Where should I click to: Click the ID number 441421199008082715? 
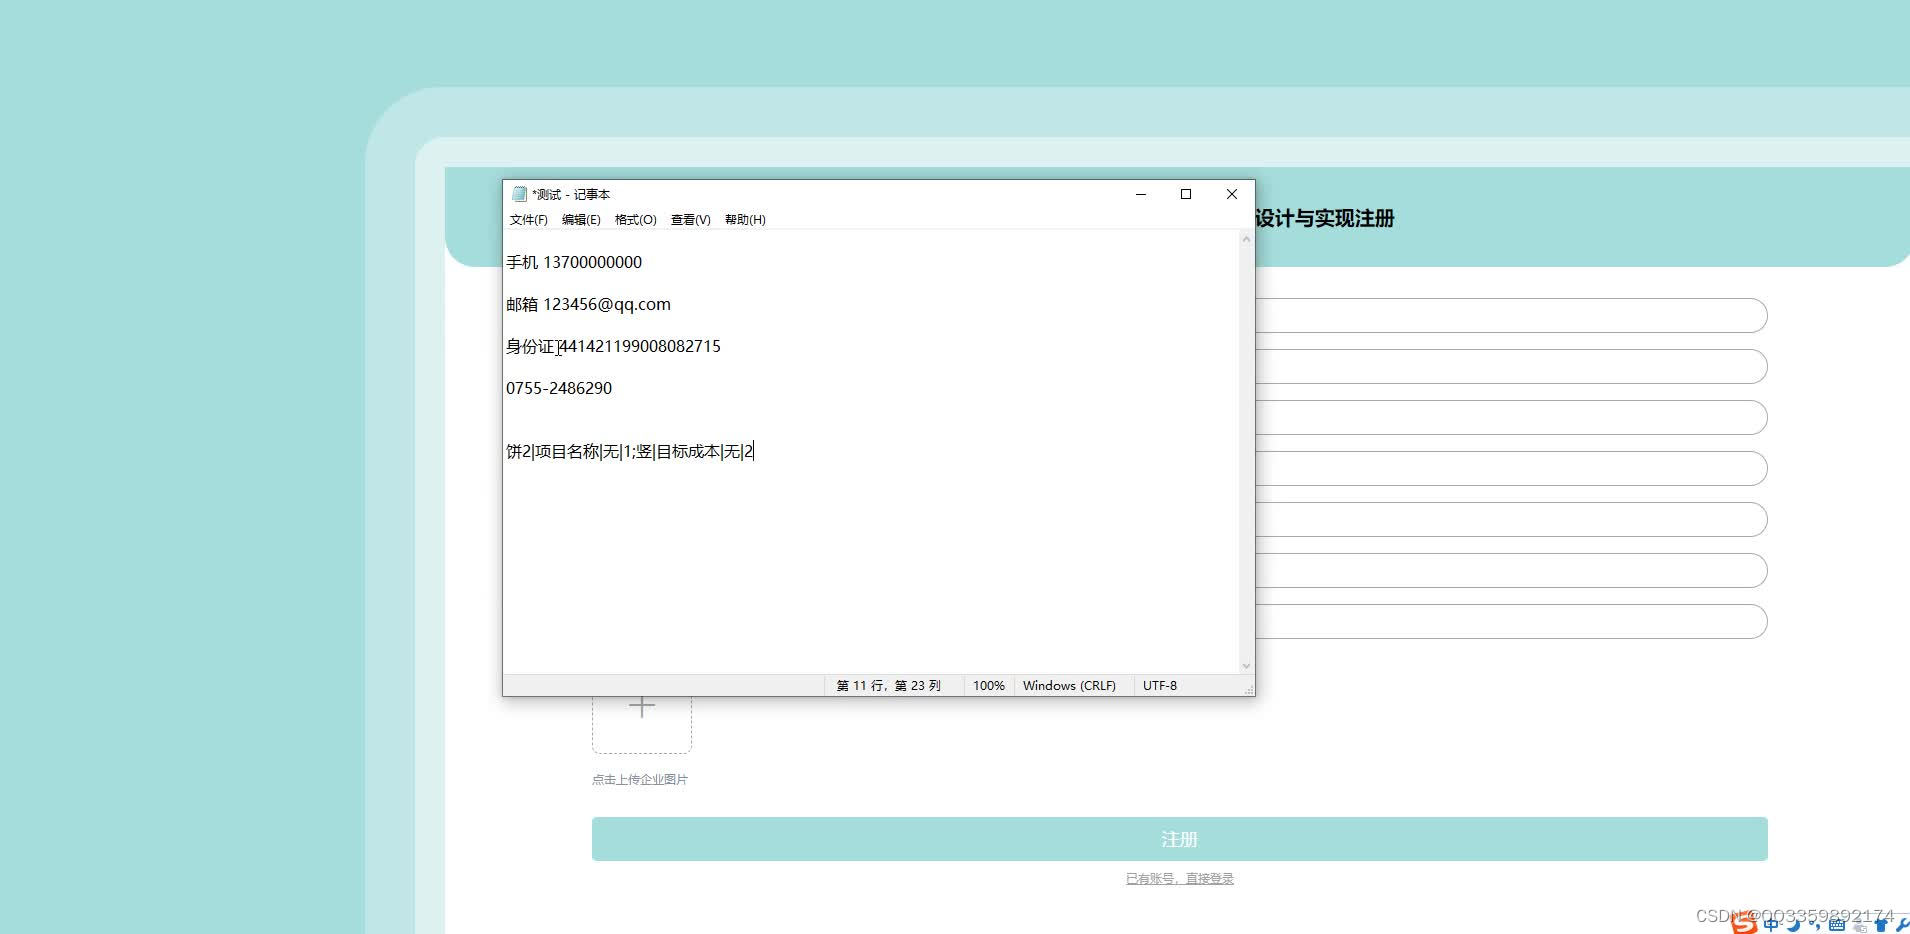pyautogui.click(x=641, y=346)
